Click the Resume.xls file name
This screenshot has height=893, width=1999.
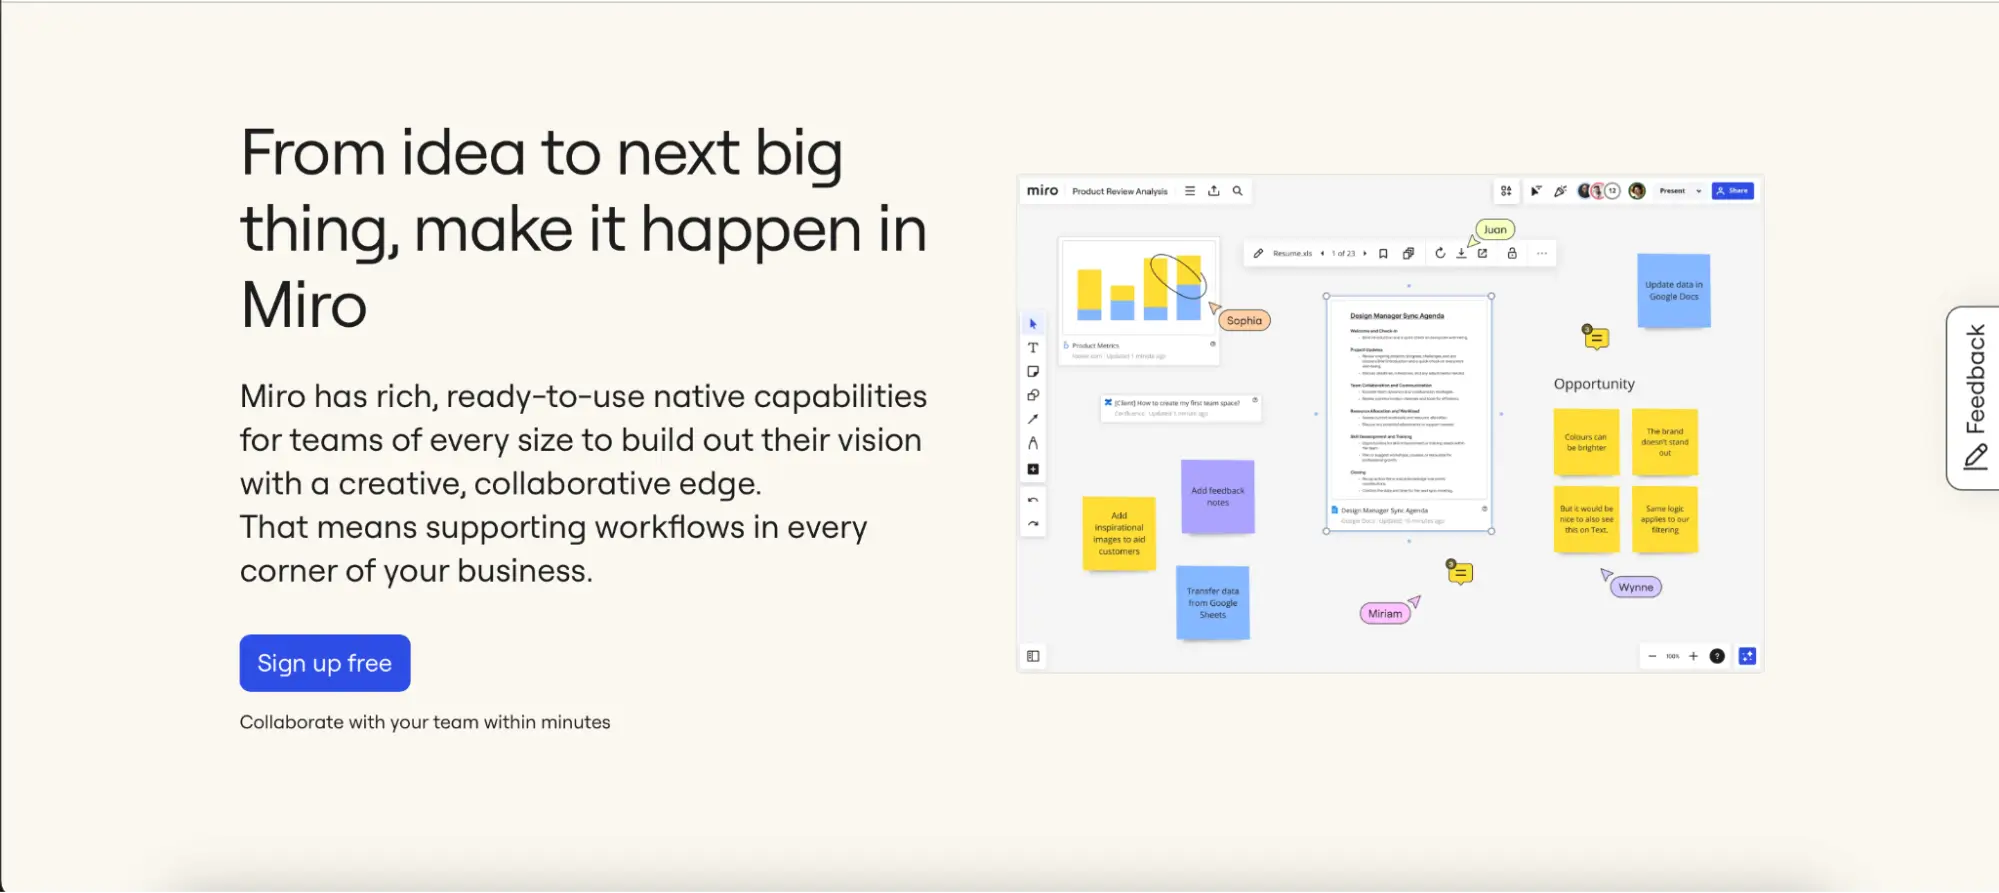(1292, 254)
